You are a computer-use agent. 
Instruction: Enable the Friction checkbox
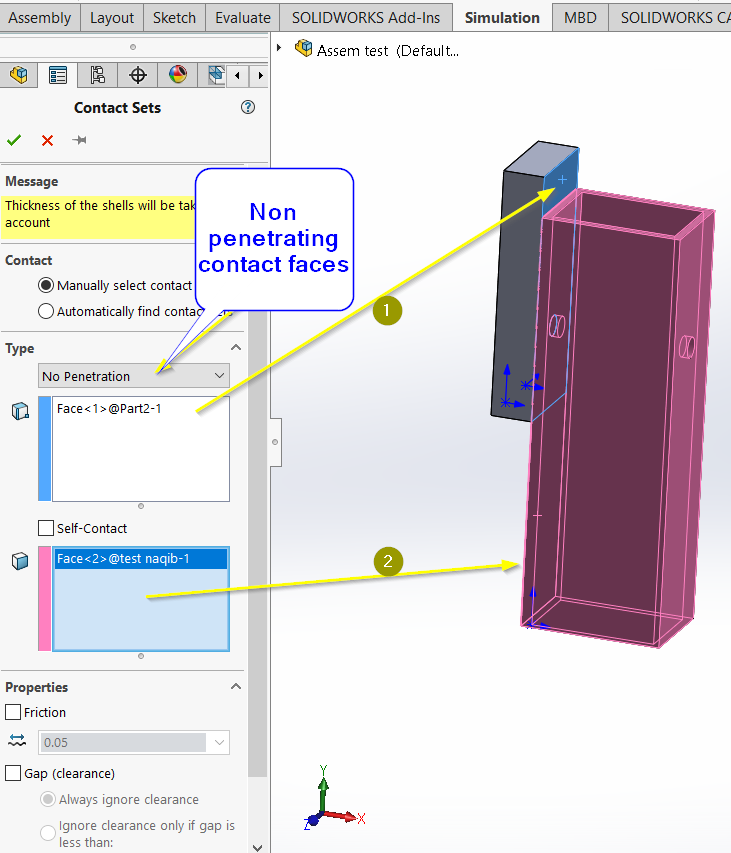pyautogui.click(x=13, y=712)
